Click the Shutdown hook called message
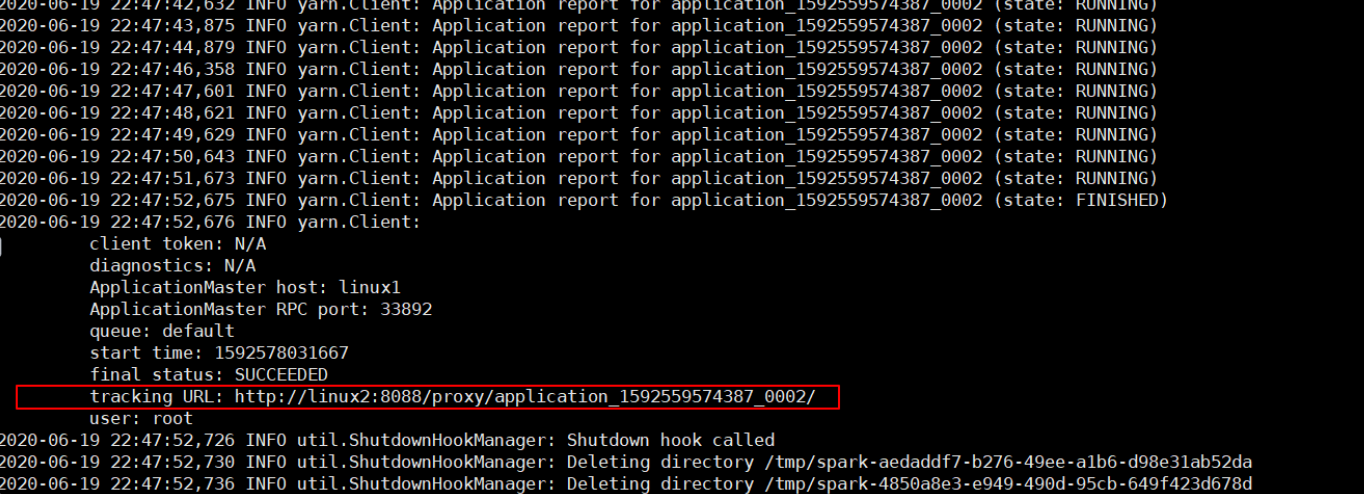The width and height of the screenshot is (1364, 494). [x=670, y=440]
